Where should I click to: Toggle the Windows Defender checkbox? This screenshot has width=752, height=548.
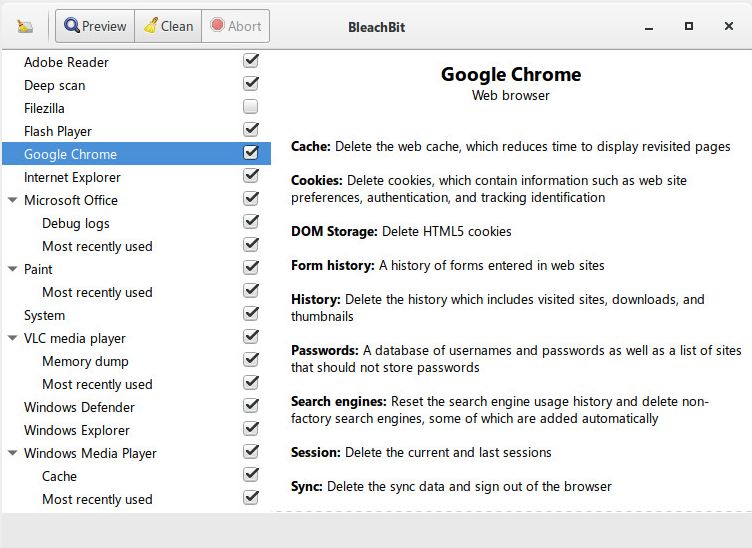[251, 406]
